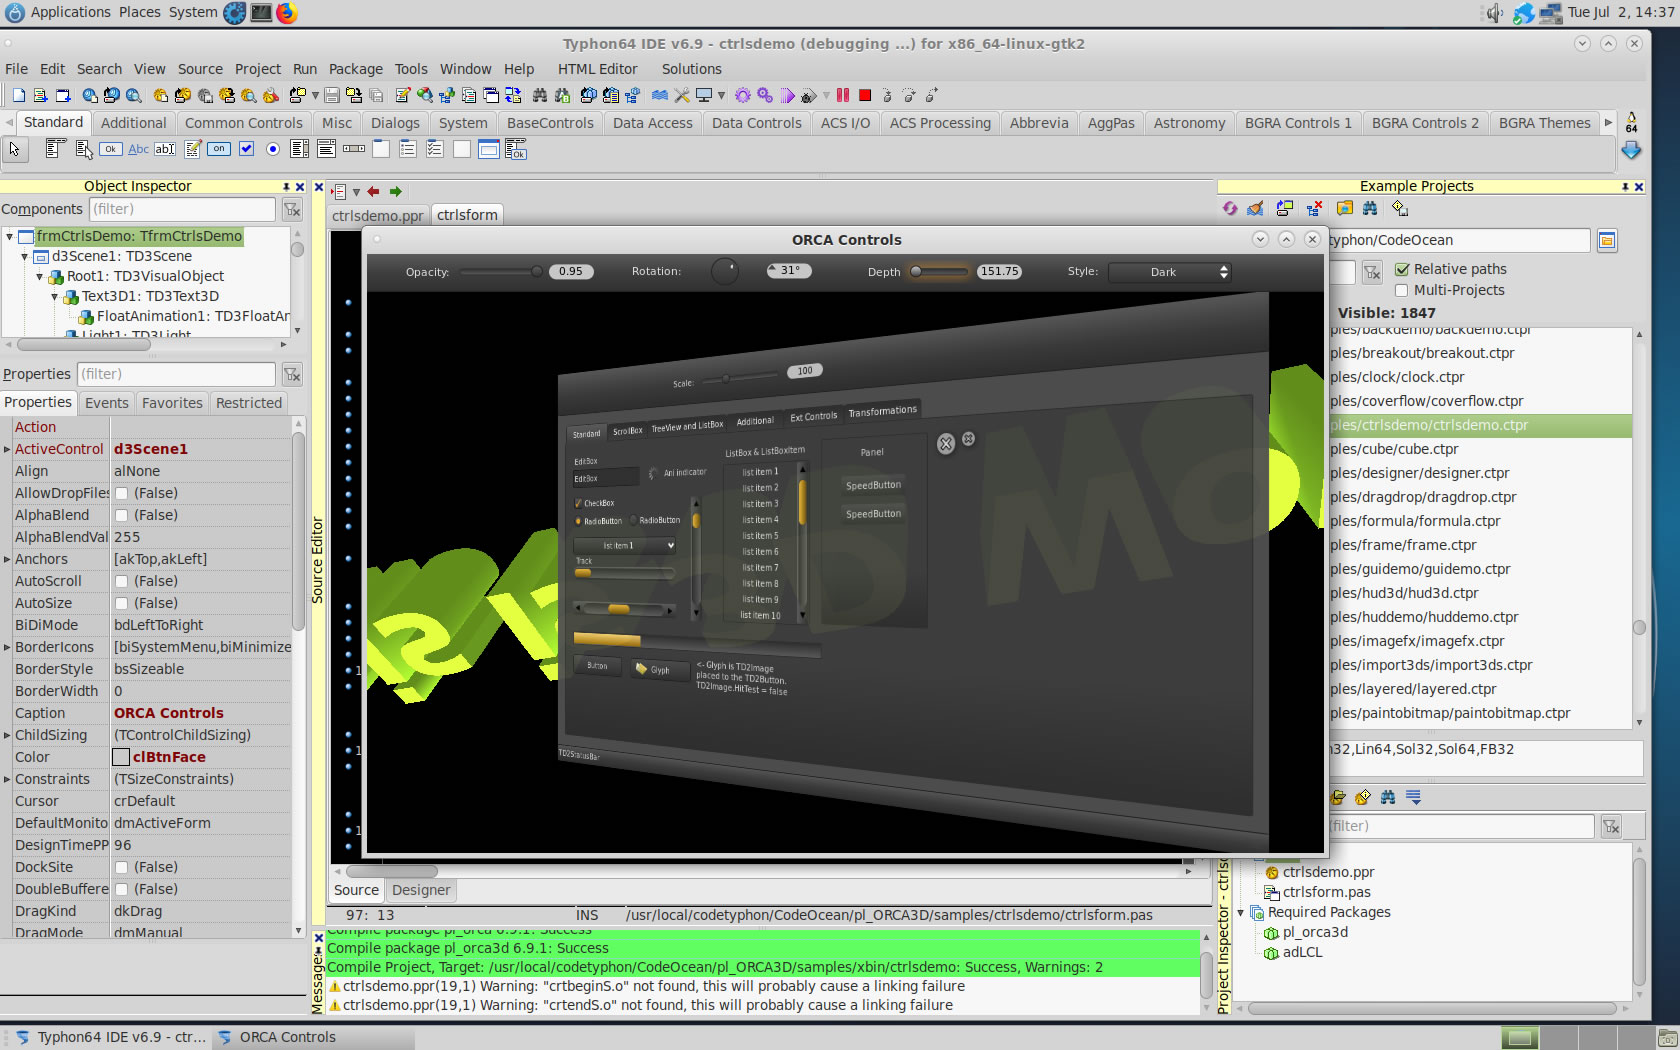1680x1050 pixels.
Task: Click the clear filter icon beside Components filter
Action: [x=292, y=209]
